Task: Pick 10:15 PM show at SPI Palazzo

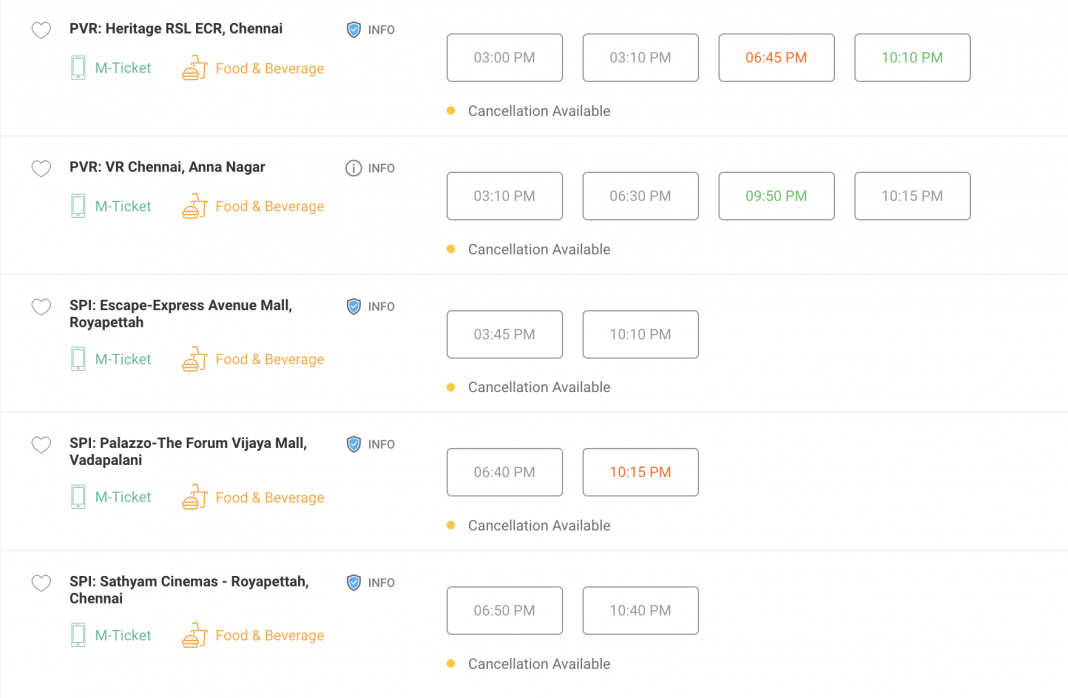Action: point(640,472)
